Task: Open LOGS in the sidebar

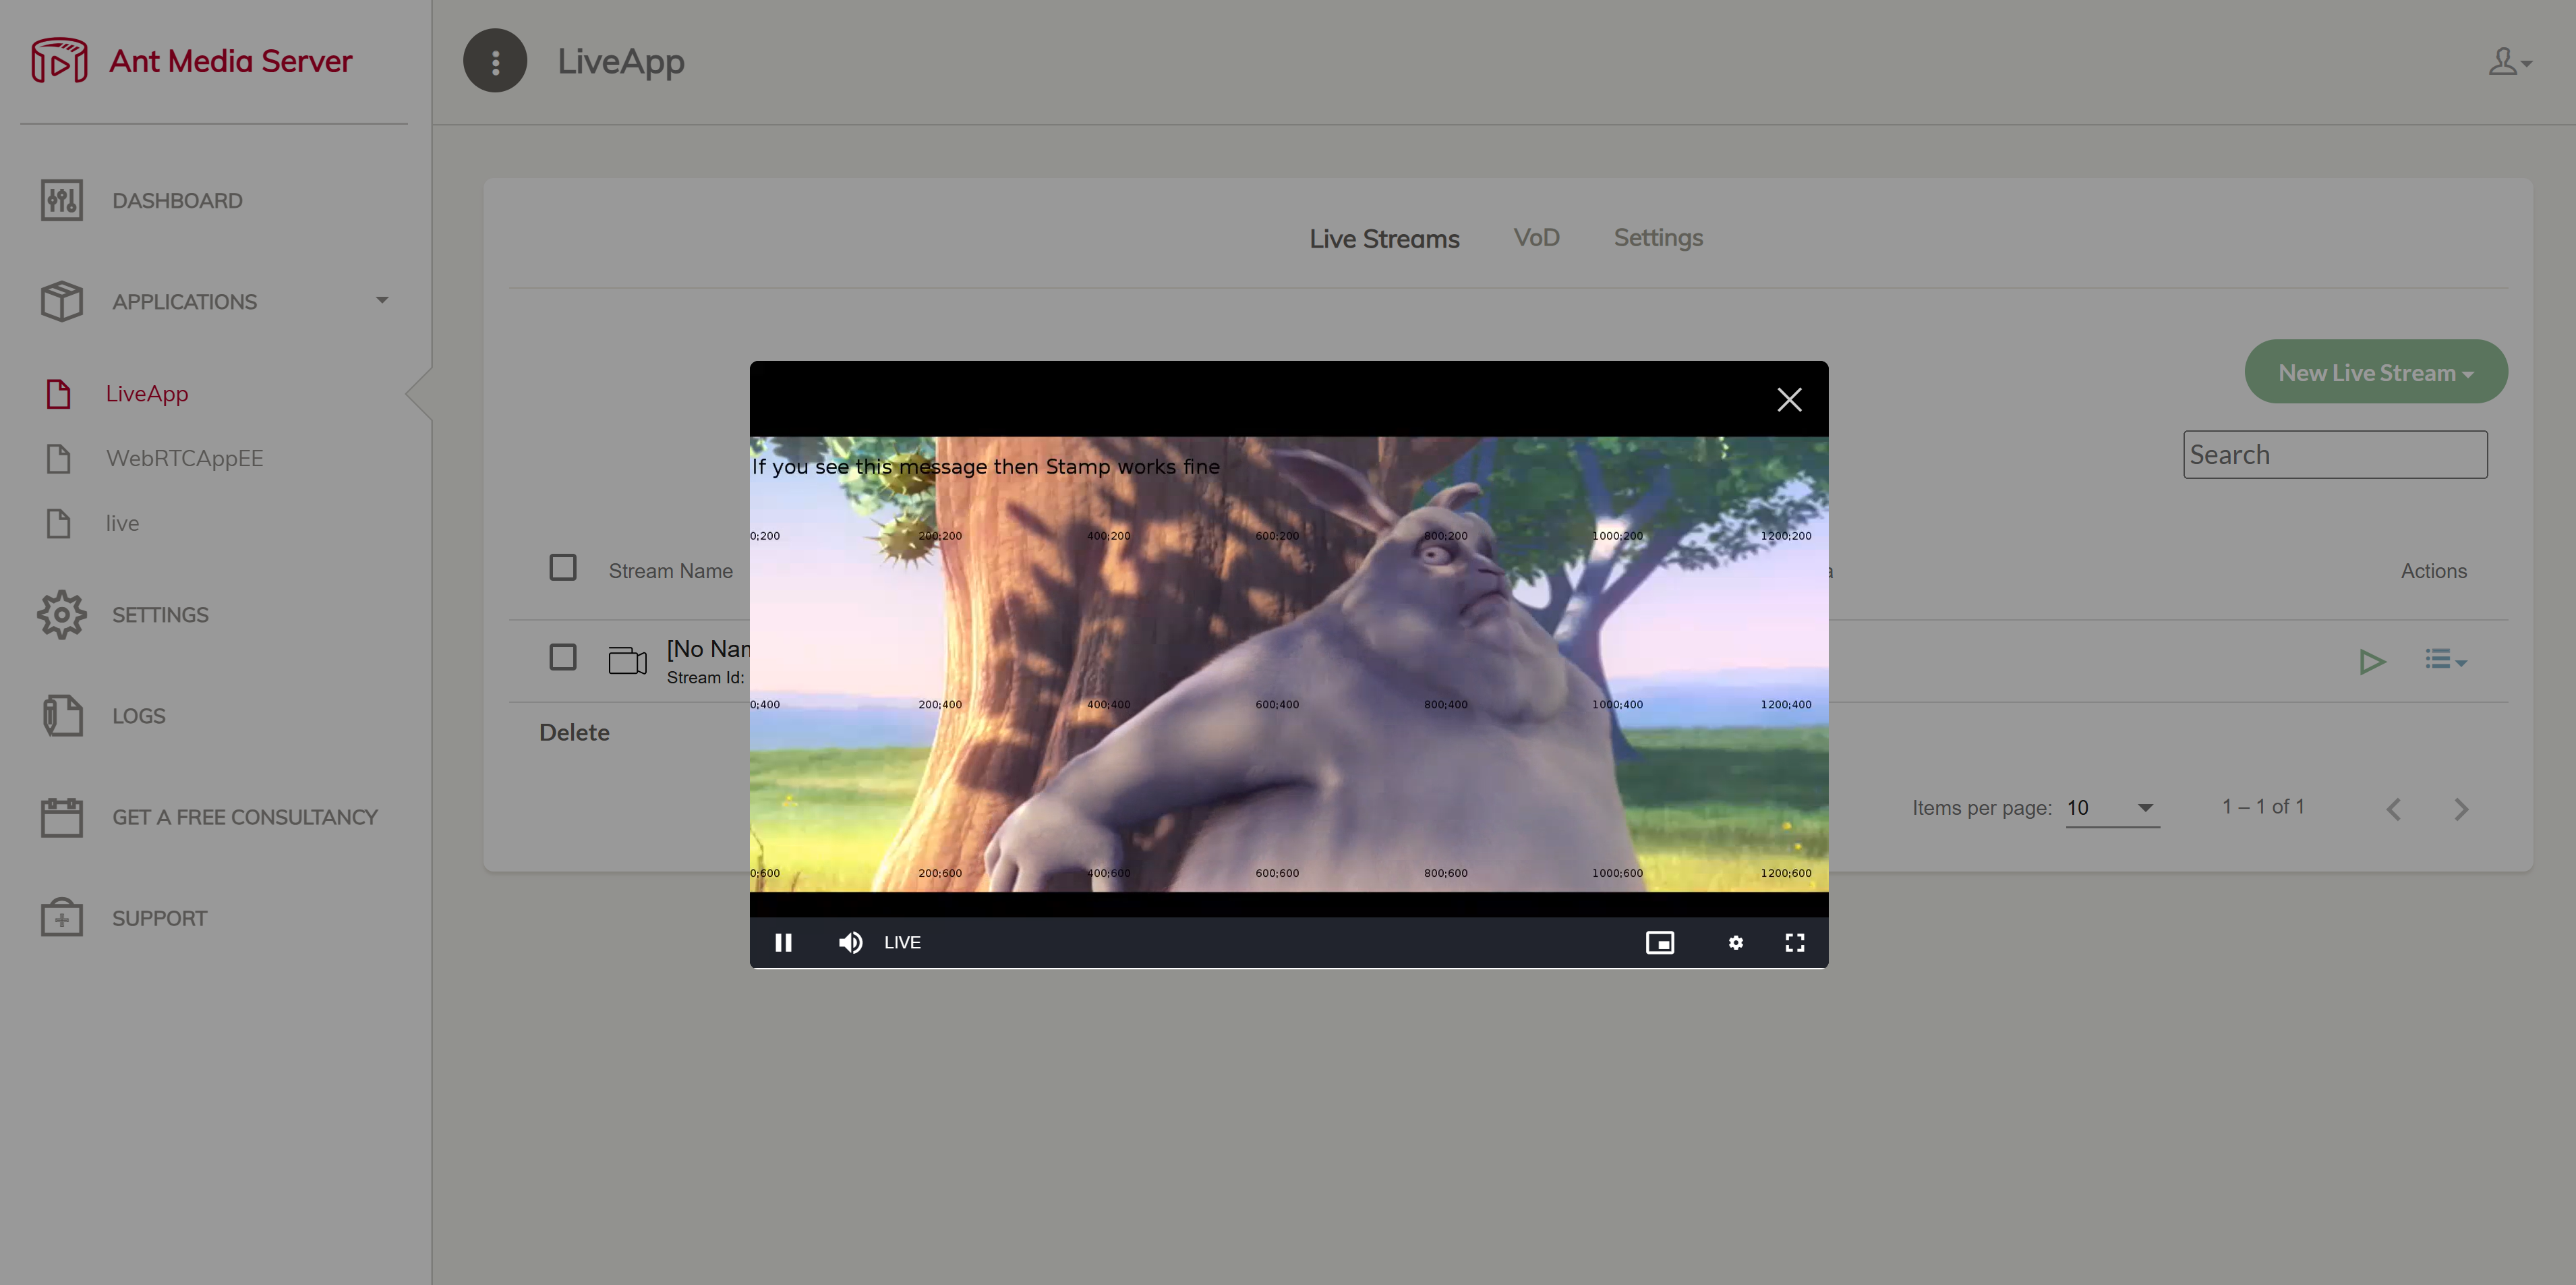Action: (x=139, y=716)
